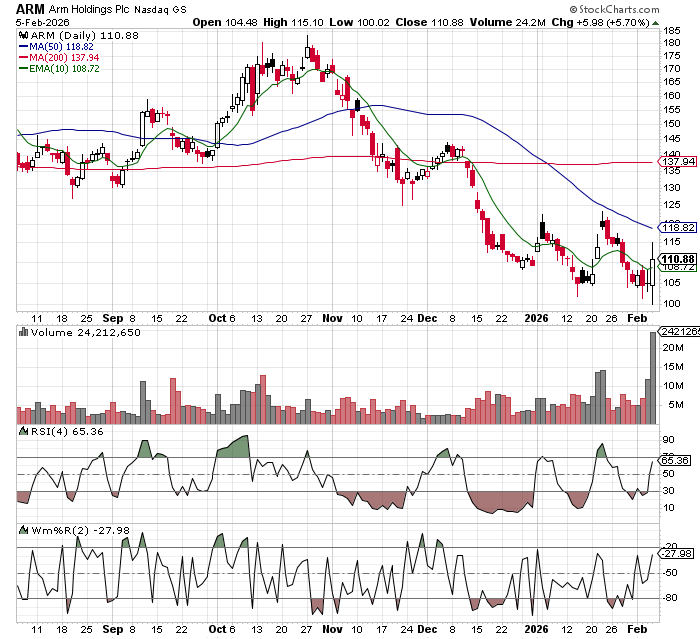
Task: Click the Feb label on bottom axis
Action: point(637,629)
